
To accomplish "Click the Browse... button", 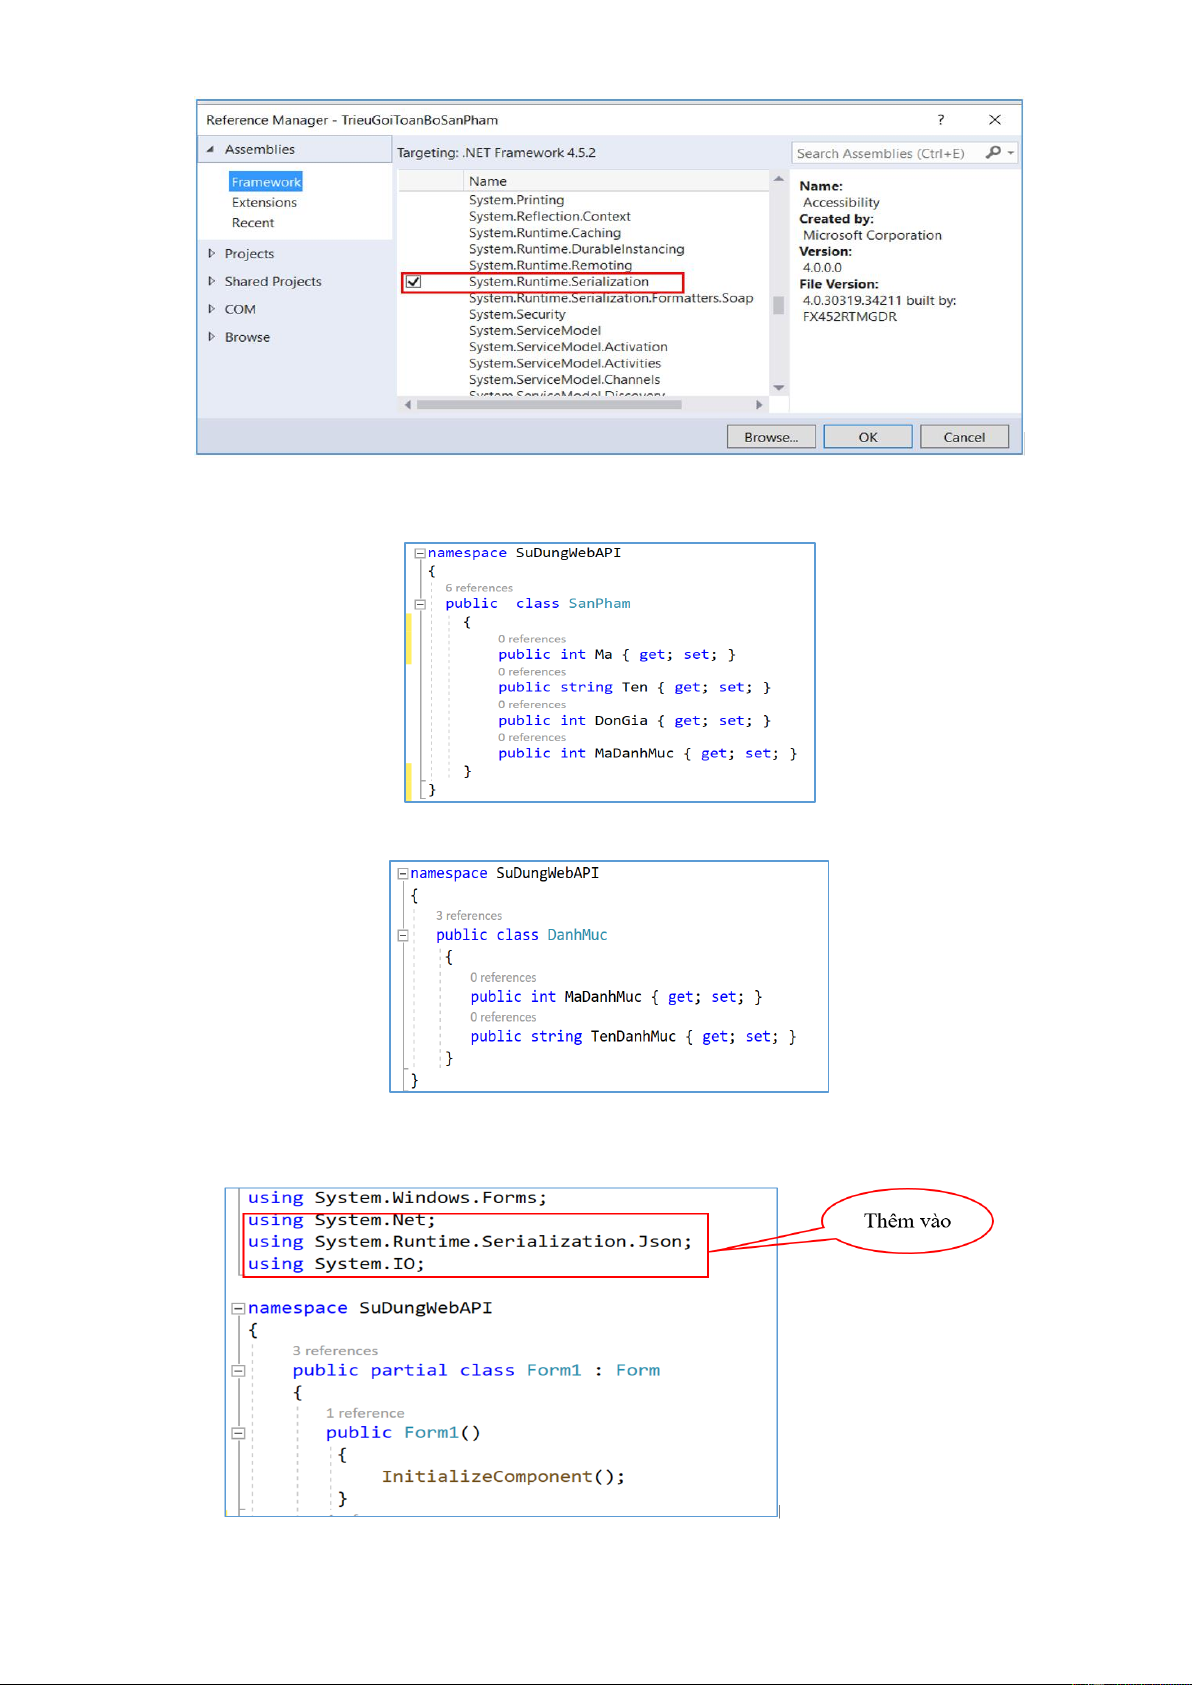I will point(770,437).
